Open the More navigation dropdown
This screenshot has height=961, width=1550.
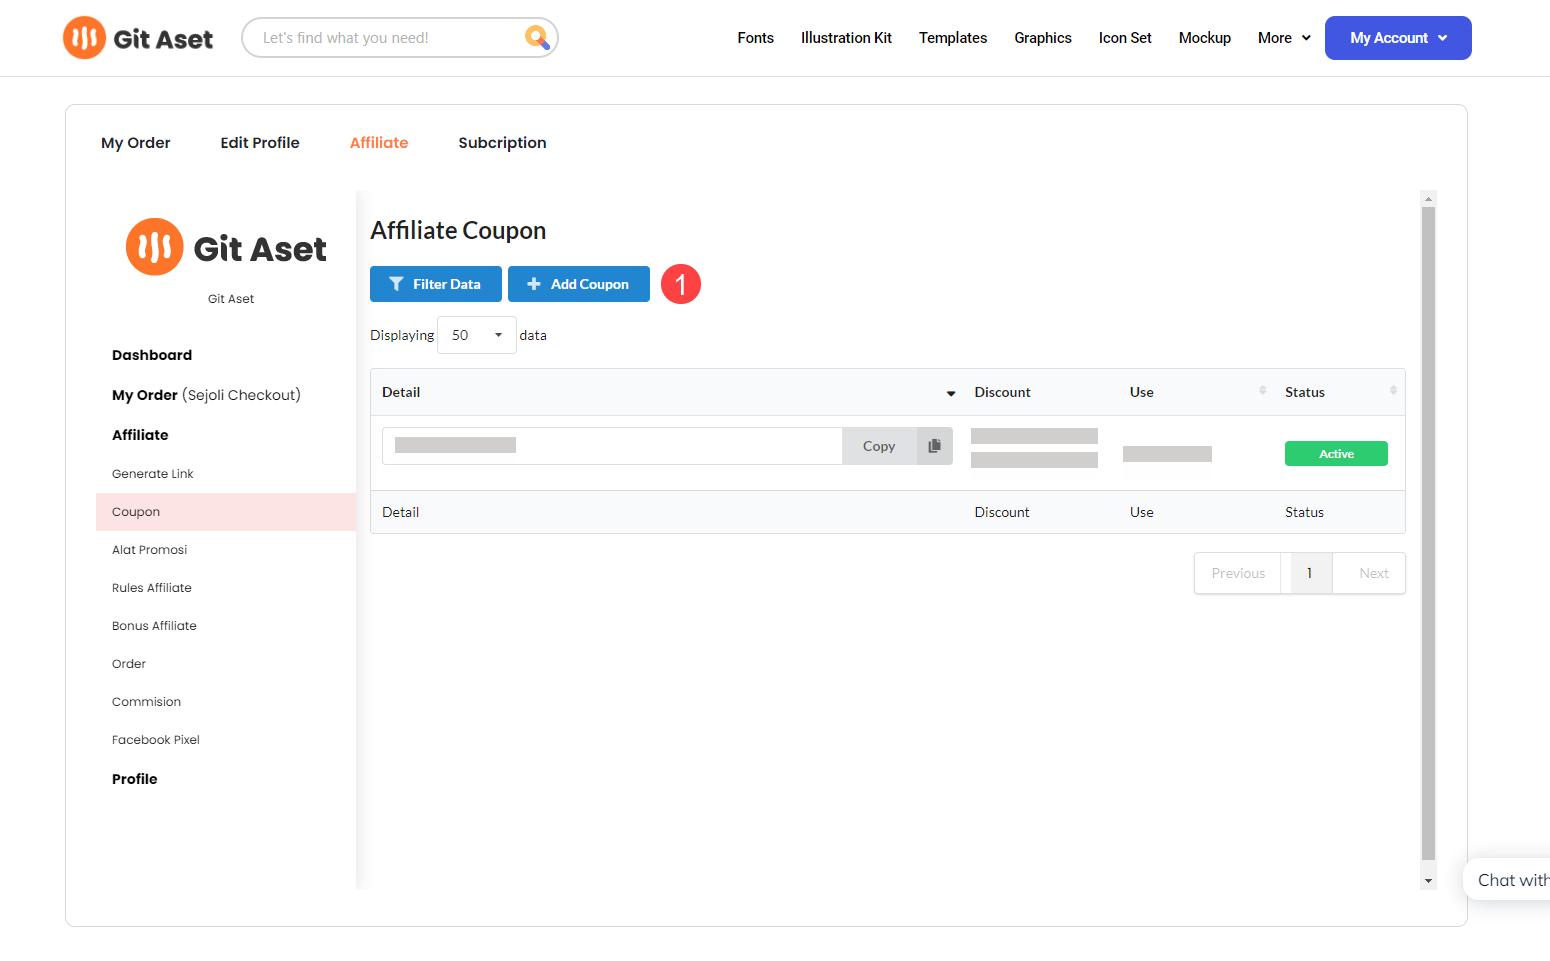1284,38
